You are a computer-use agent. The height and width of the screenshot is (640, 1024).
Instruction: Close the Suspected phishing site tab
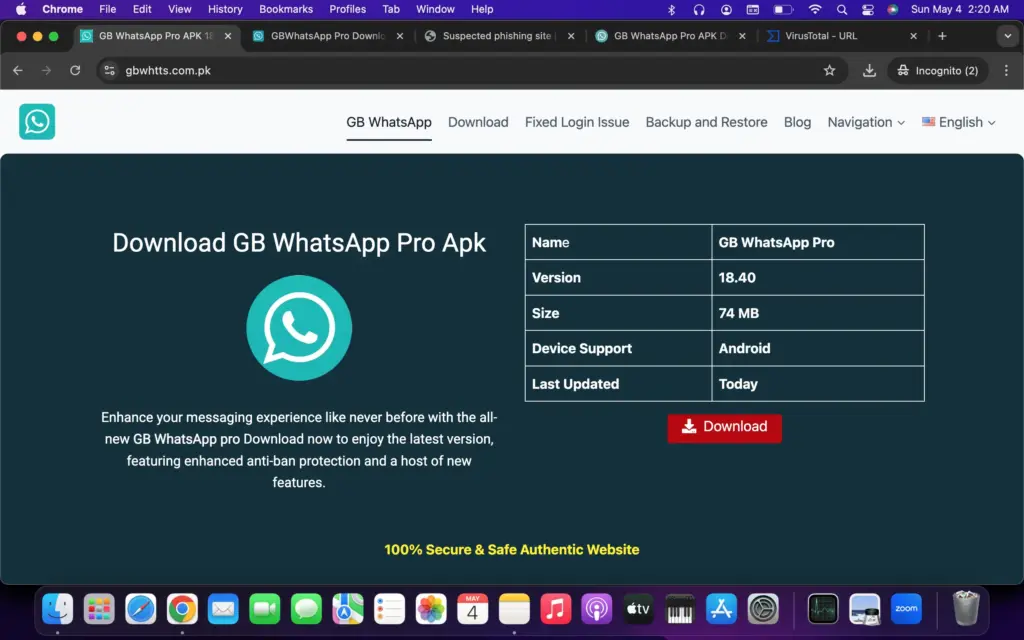pyautogui.click(x=571, y=36)
